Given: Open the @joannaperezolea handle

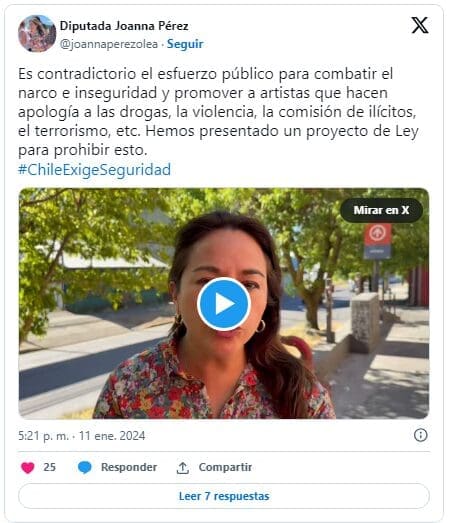Looking at the screenshot, I should pos(109,44).
